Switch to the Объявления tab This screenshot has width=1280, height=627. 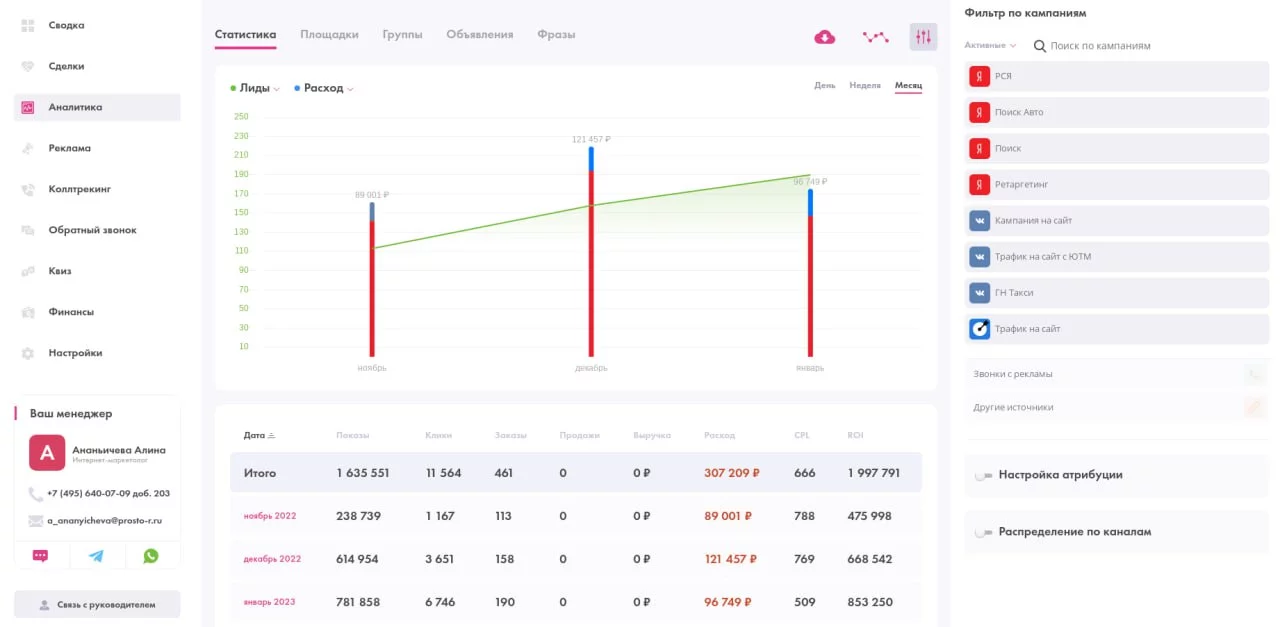pyautogui.click(x=480, y=35)
